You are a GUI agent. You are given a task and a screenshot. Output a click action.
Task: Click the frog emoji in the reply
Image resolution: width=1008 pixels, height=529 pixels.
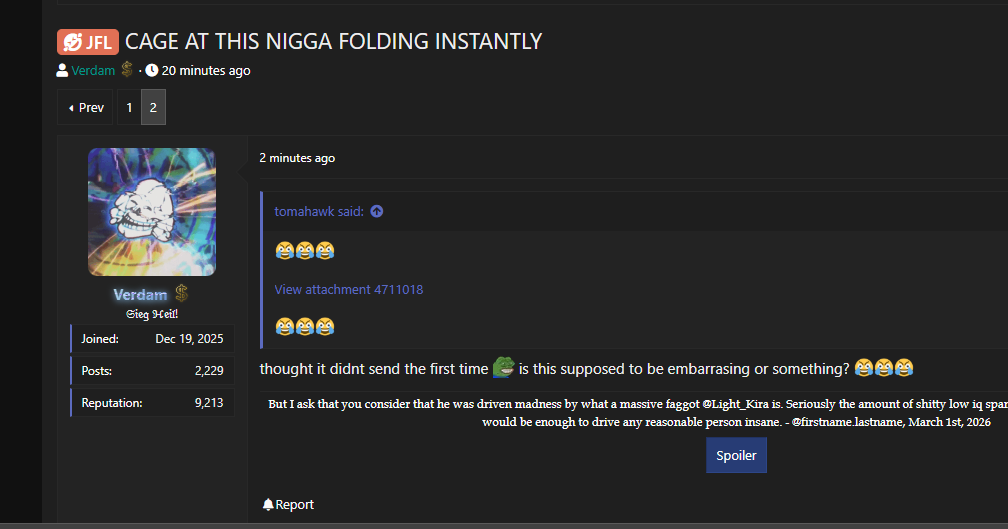[503, 368]
